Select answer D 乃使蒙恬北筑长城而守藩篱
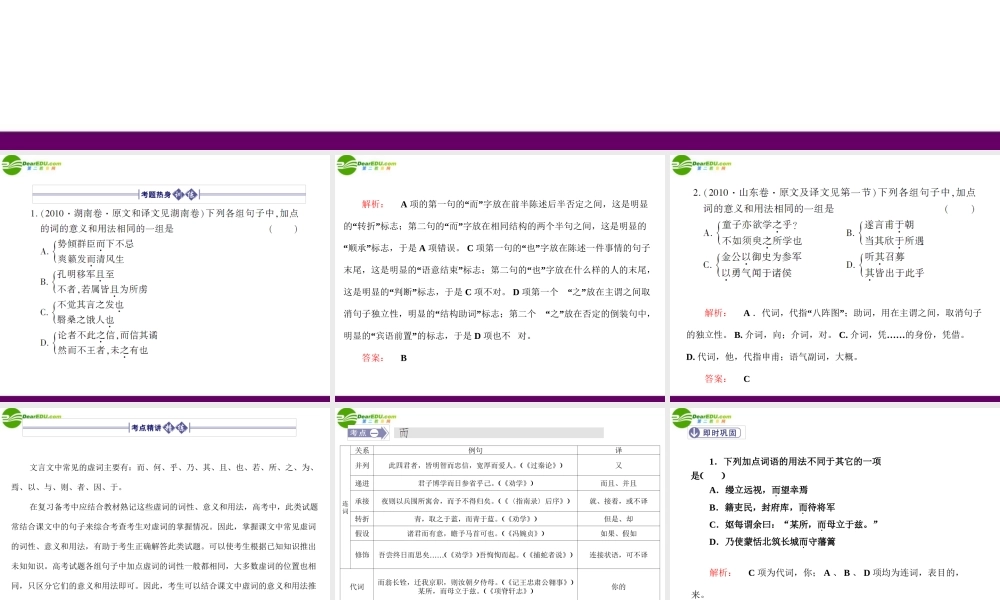 (x=772, y=541)
